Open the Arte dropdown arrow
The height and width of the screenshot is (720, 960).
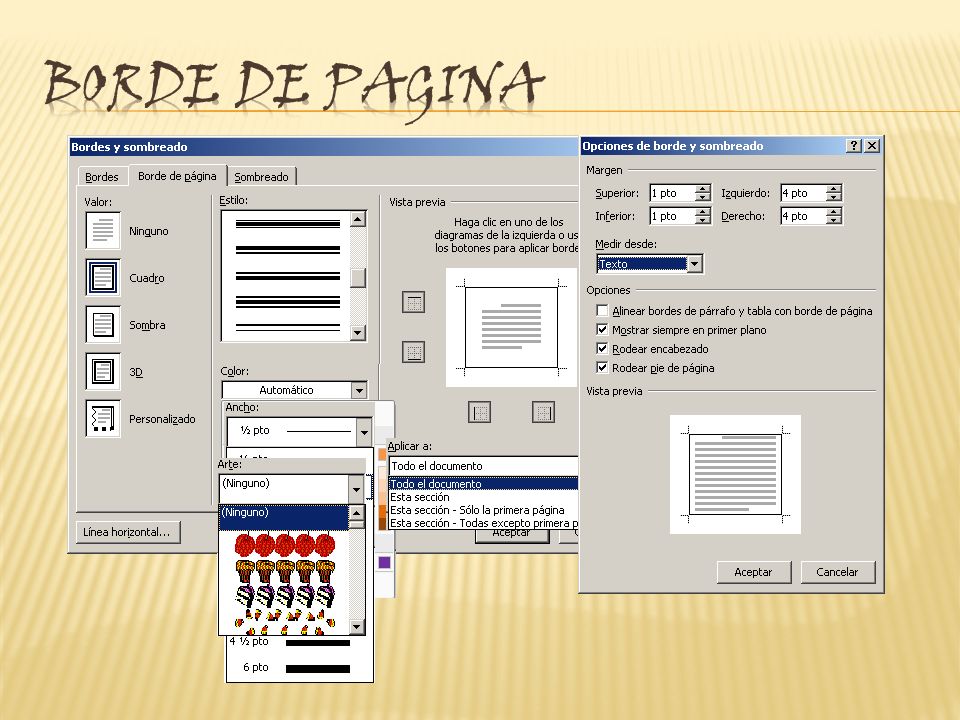pos(356,489)
